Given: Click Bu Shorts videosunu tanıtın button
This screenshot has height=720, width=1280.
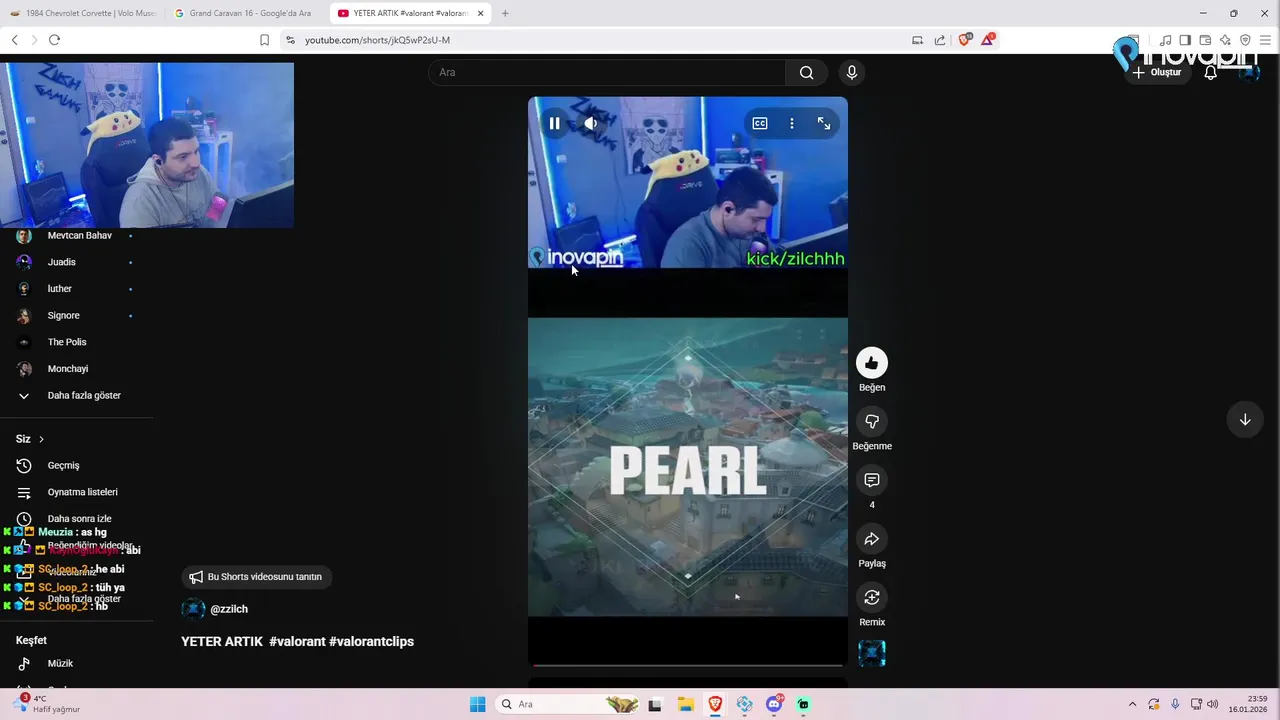Looking at the screenshot, I should tap(257, 577).
